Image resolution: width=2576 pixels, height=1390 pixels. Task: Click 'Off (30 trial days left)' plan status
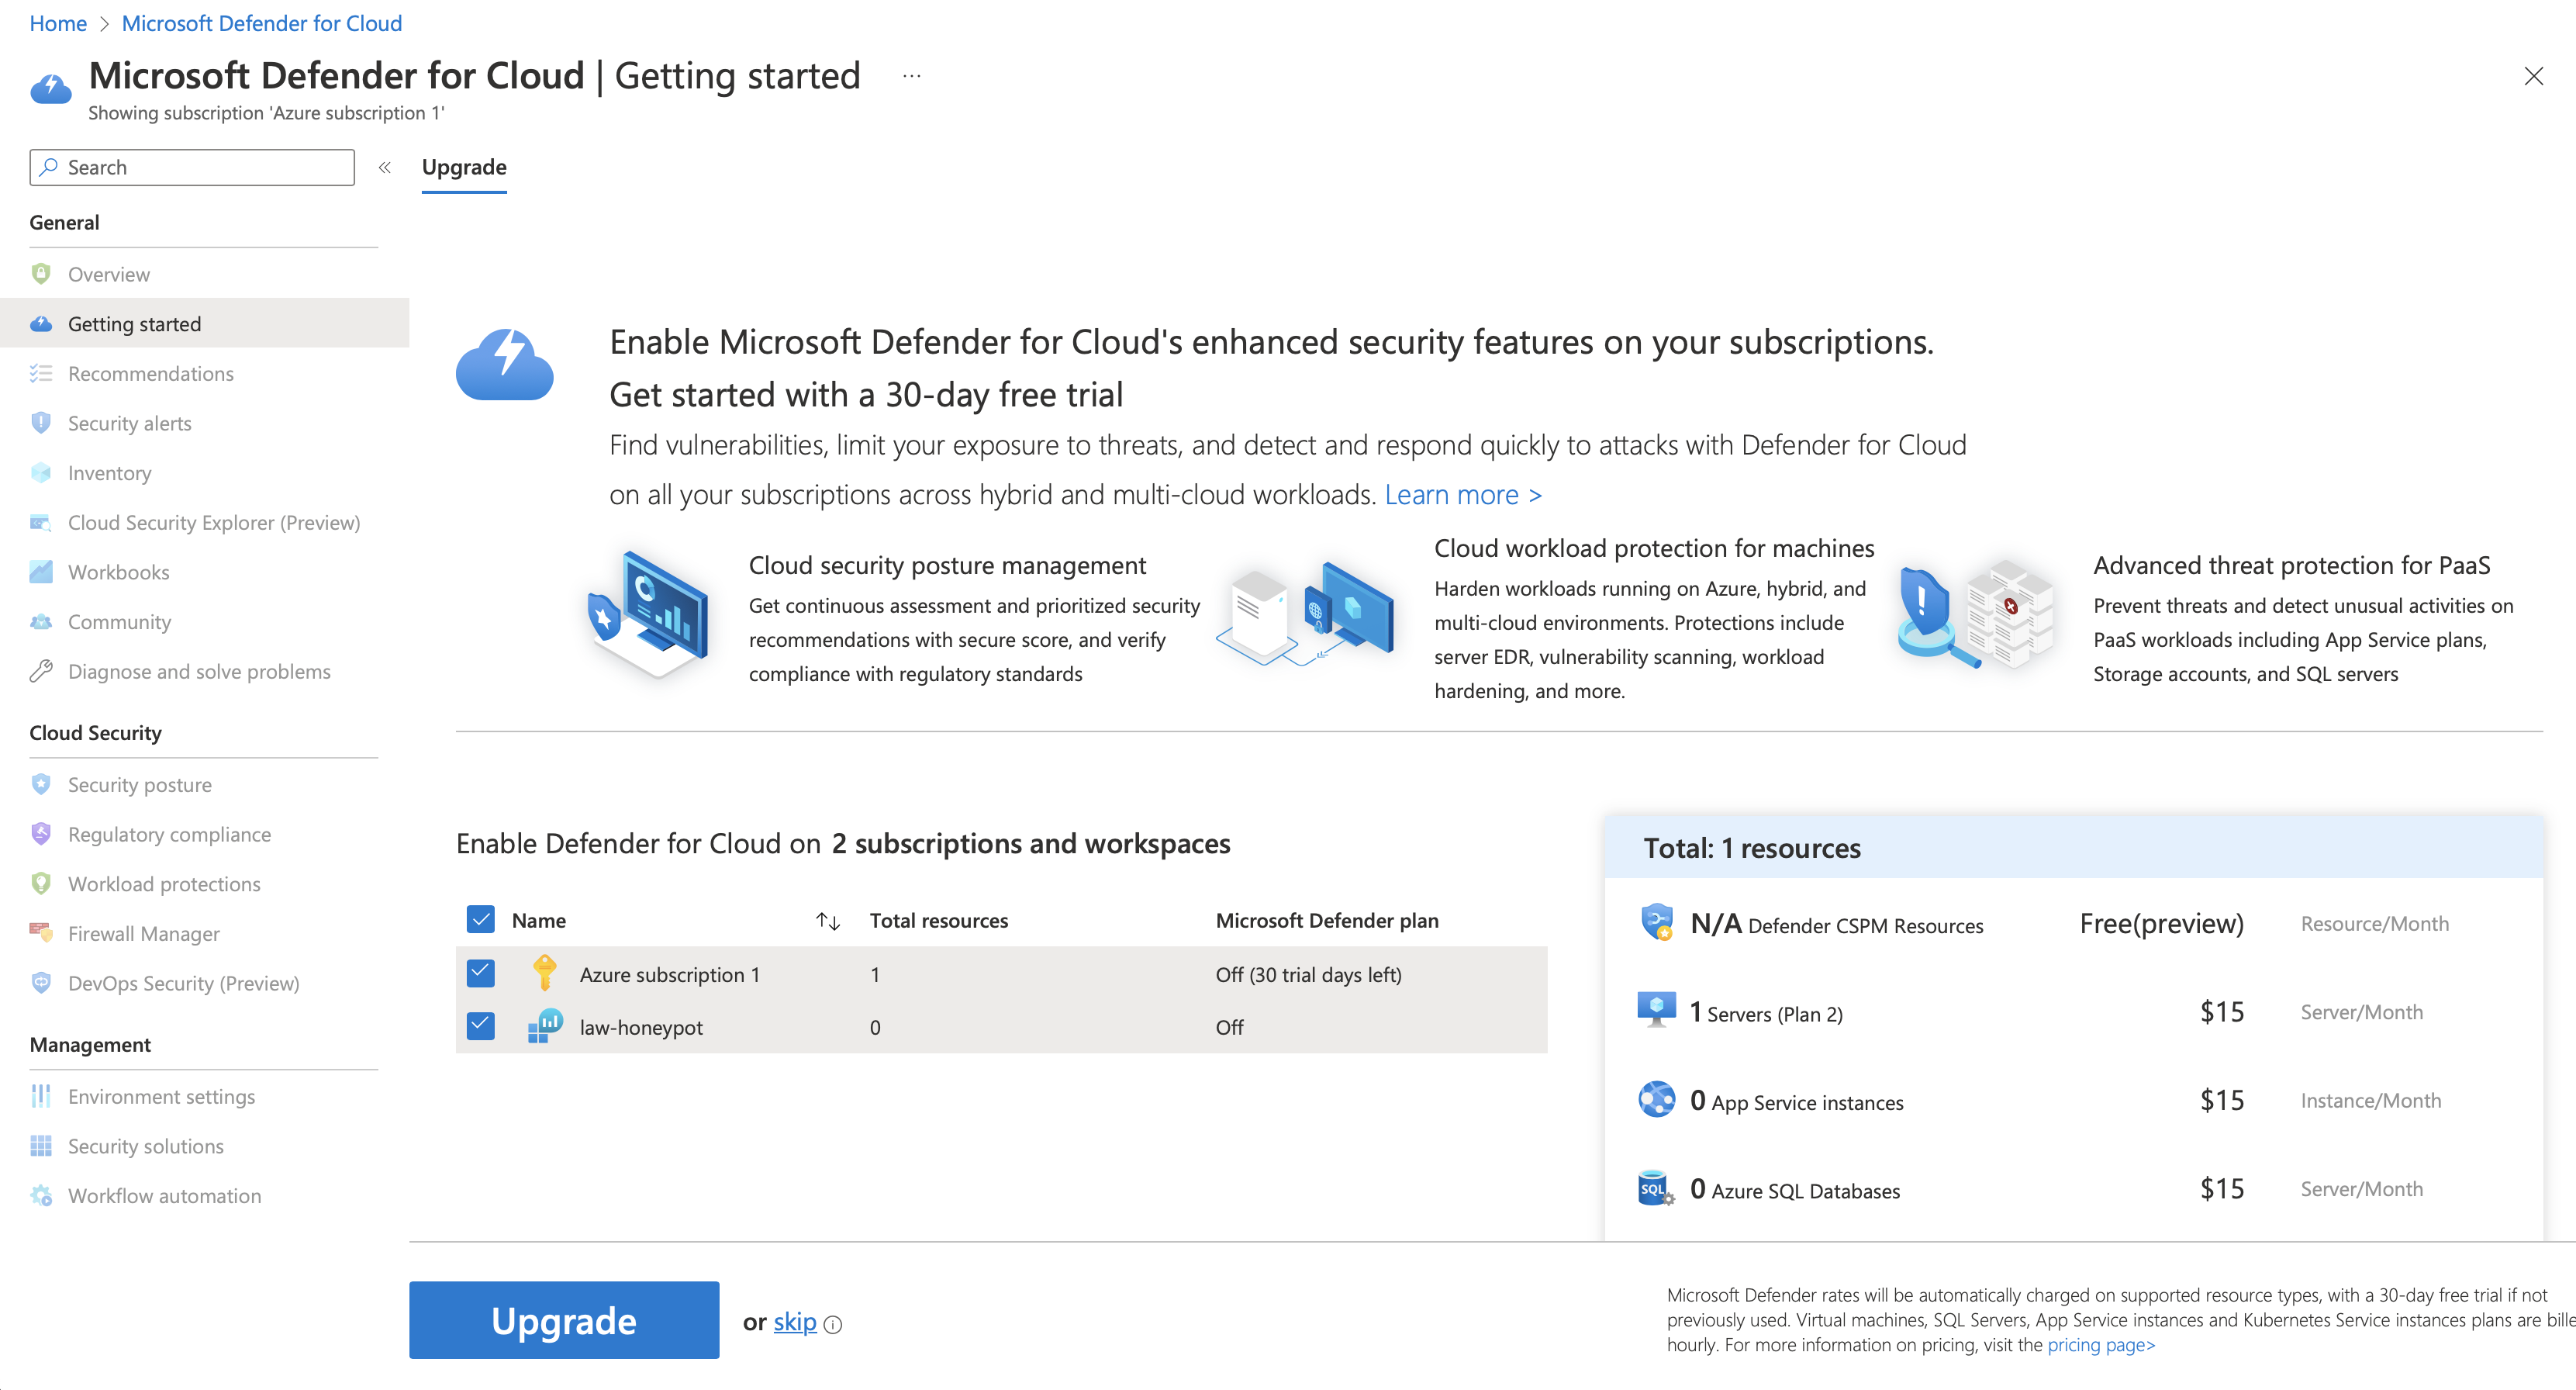point(1308,974)
